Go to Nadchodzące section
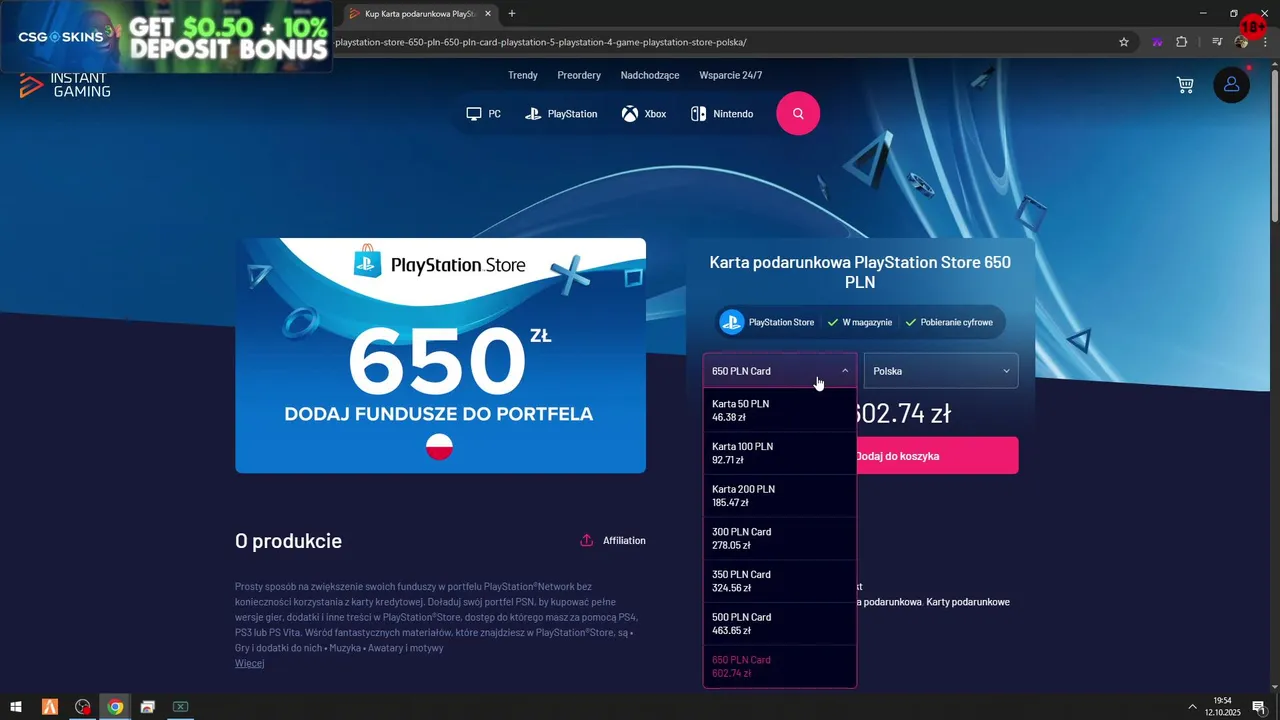Viewport: 1280px width, 720px height. click(650, 75)
